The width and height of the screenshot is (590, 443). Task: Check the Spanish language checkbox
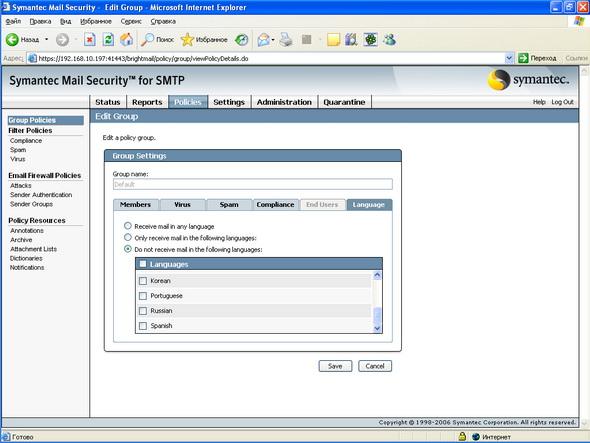tap(143, 326)
